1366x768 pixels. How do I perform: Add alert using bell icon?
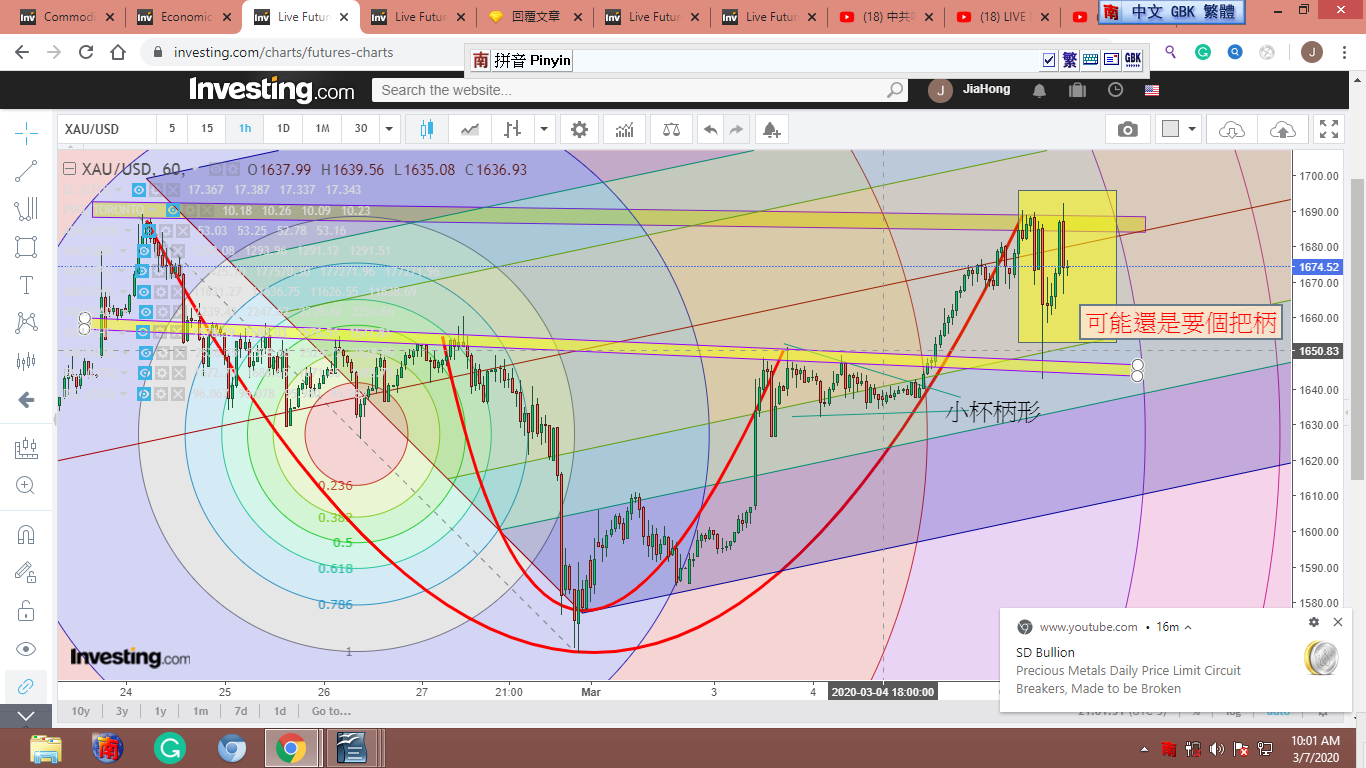(x=770, y=129)
